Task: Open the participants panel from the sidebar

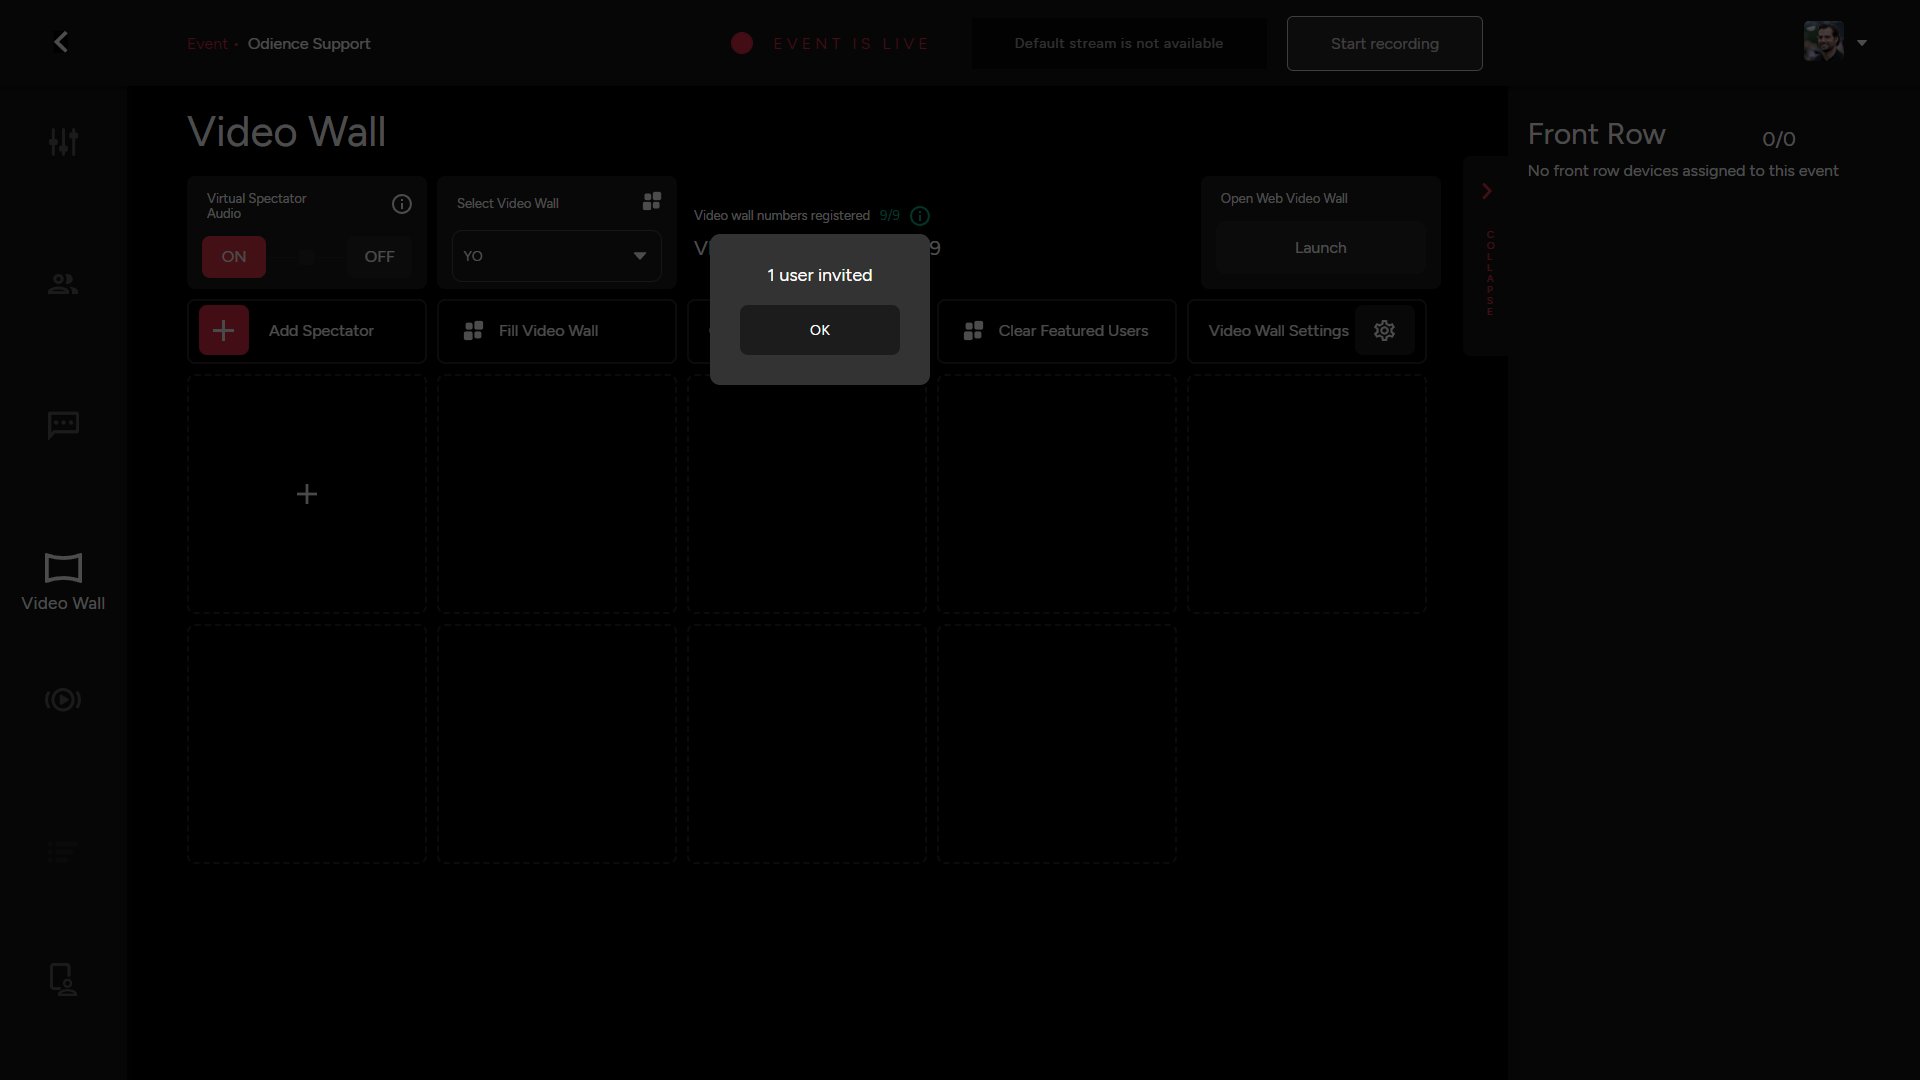Action: coord(62,284)
